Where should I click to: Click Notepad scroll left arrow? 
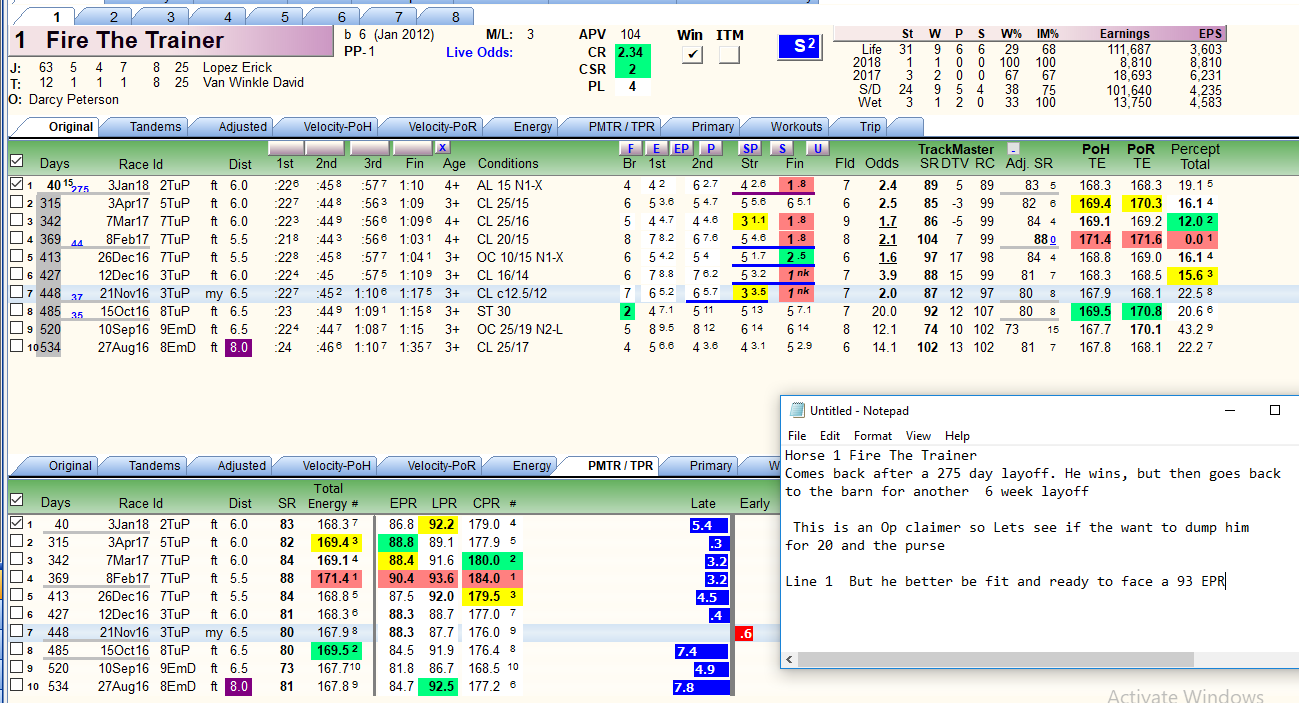[x=790, y=660]
